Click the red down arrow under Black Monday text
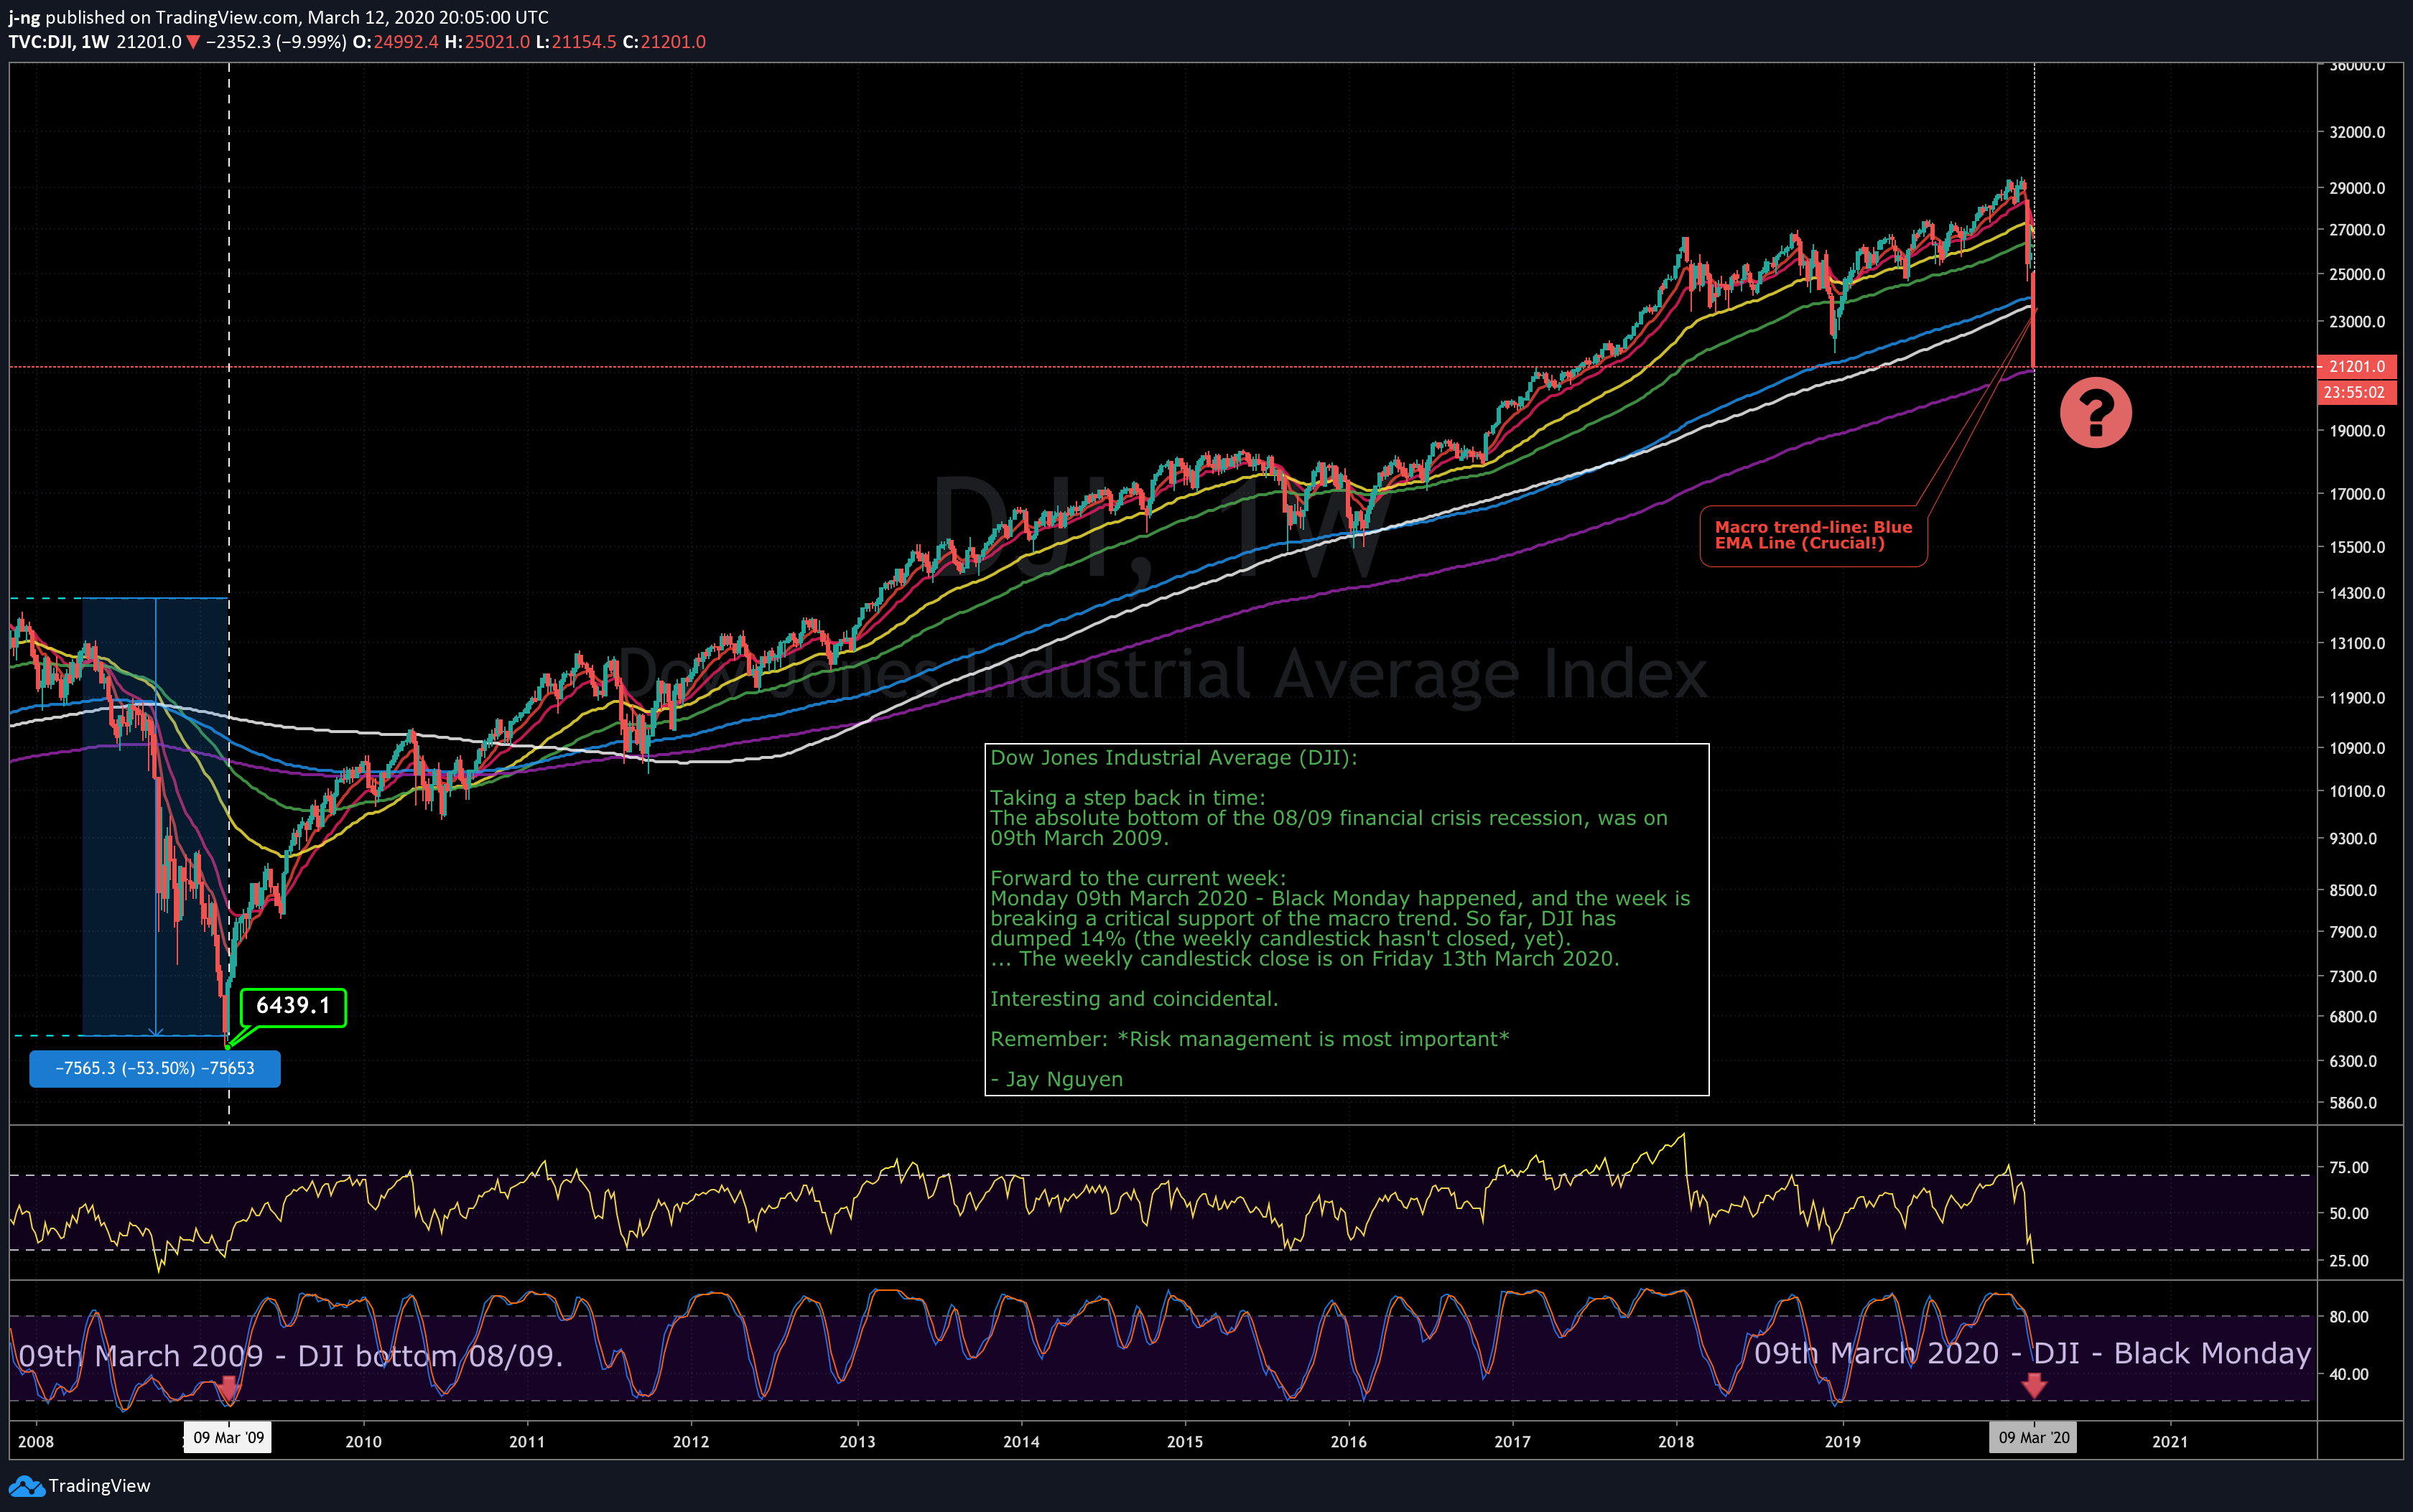Viewport: 2413px width, 1512px height. [x=2034, y=1385]
